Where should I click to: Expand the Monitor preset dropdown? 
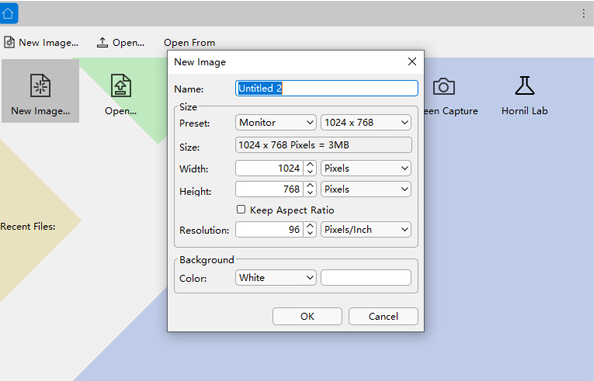(276, 122)
